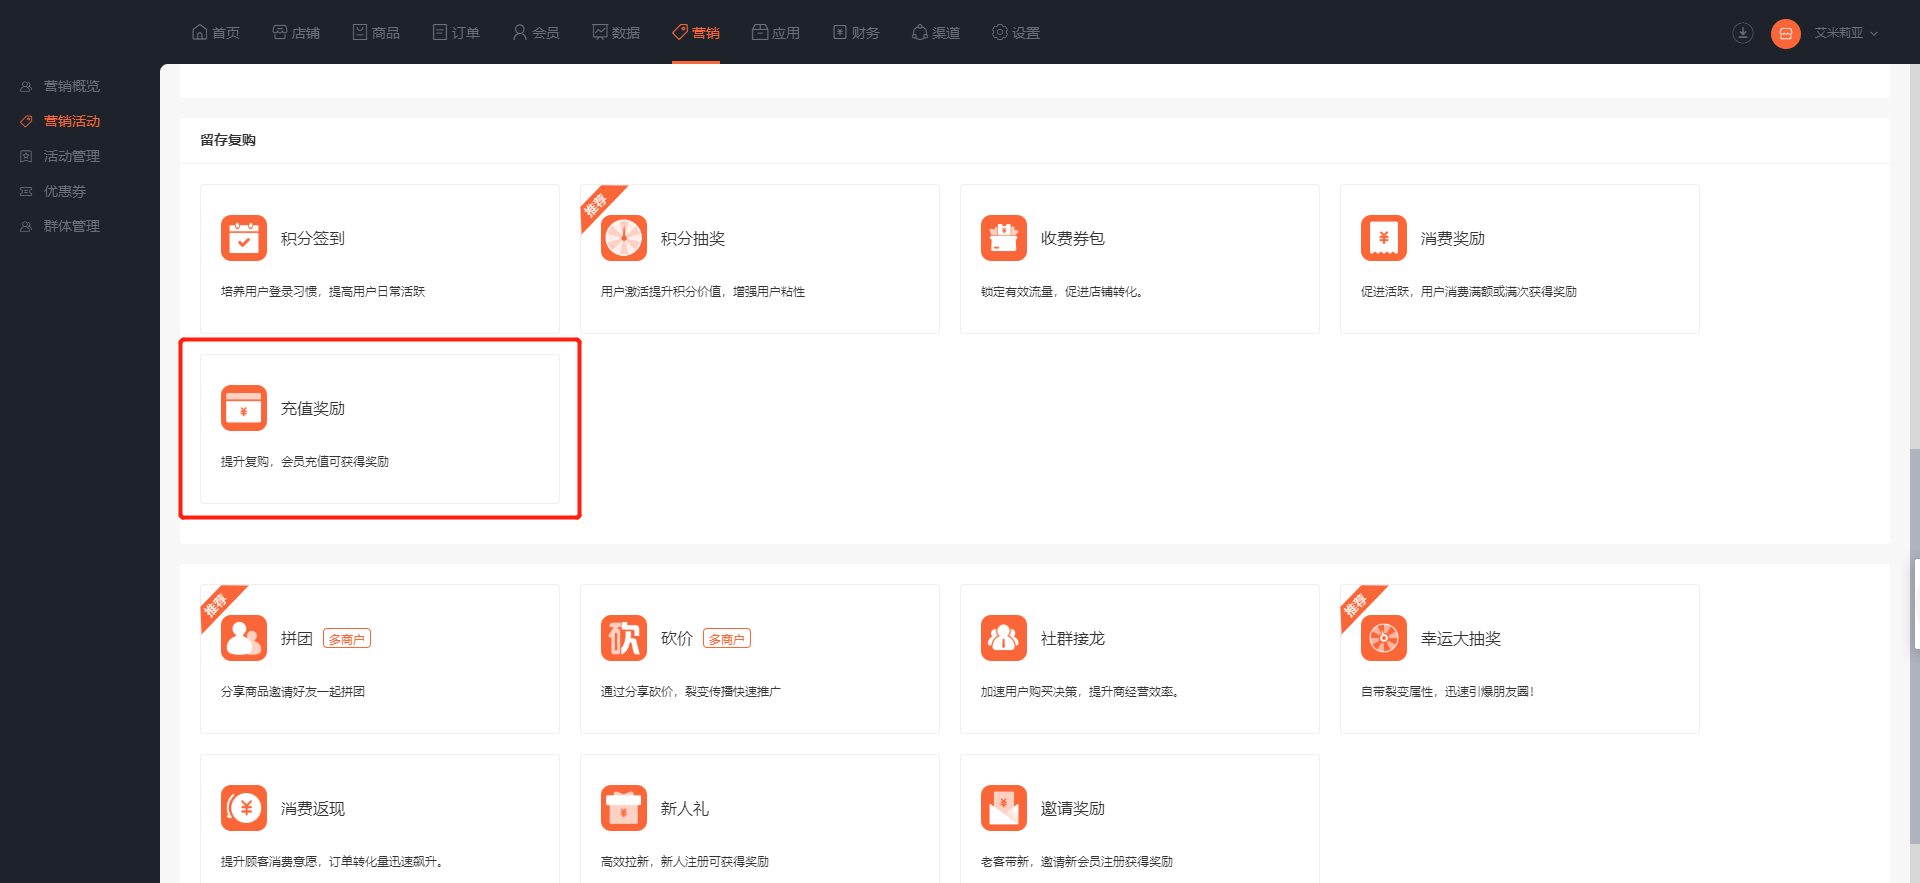Open the 邀请奖励 card title

pyautogui.click(x=1073, y=808)
